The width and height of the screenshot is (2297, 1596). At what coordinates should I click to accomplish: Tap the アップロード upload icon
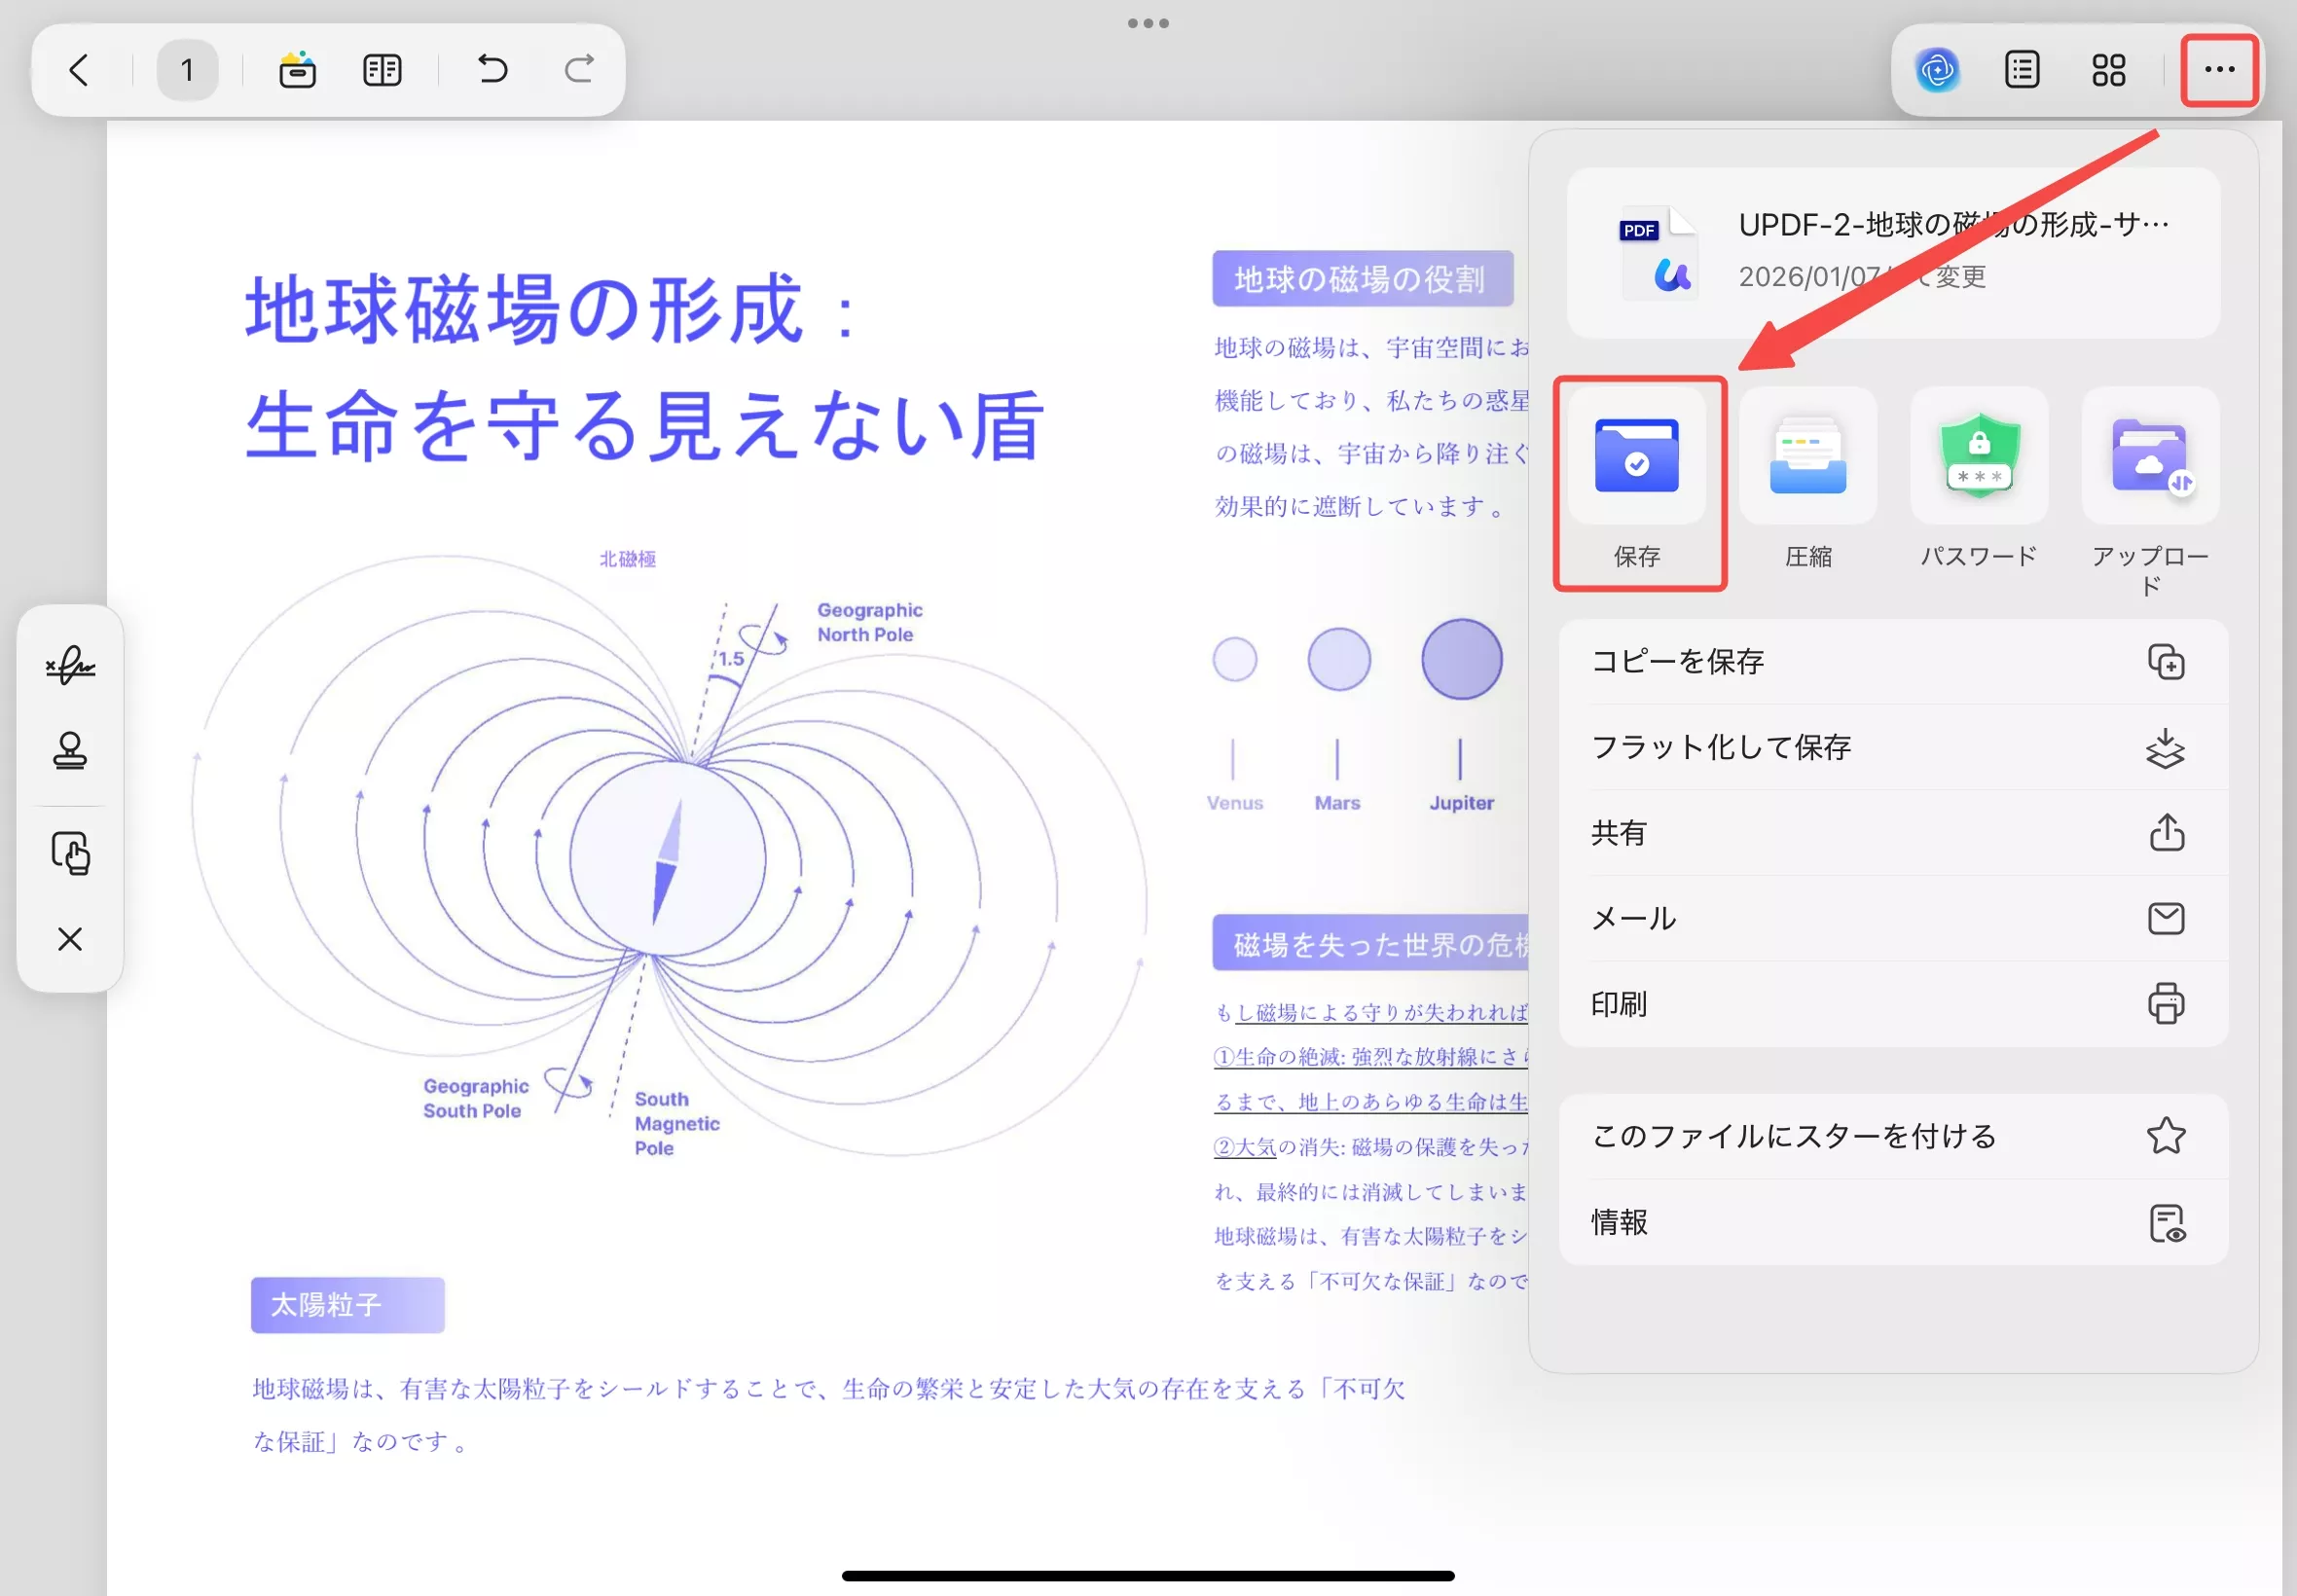point(2149,455)
